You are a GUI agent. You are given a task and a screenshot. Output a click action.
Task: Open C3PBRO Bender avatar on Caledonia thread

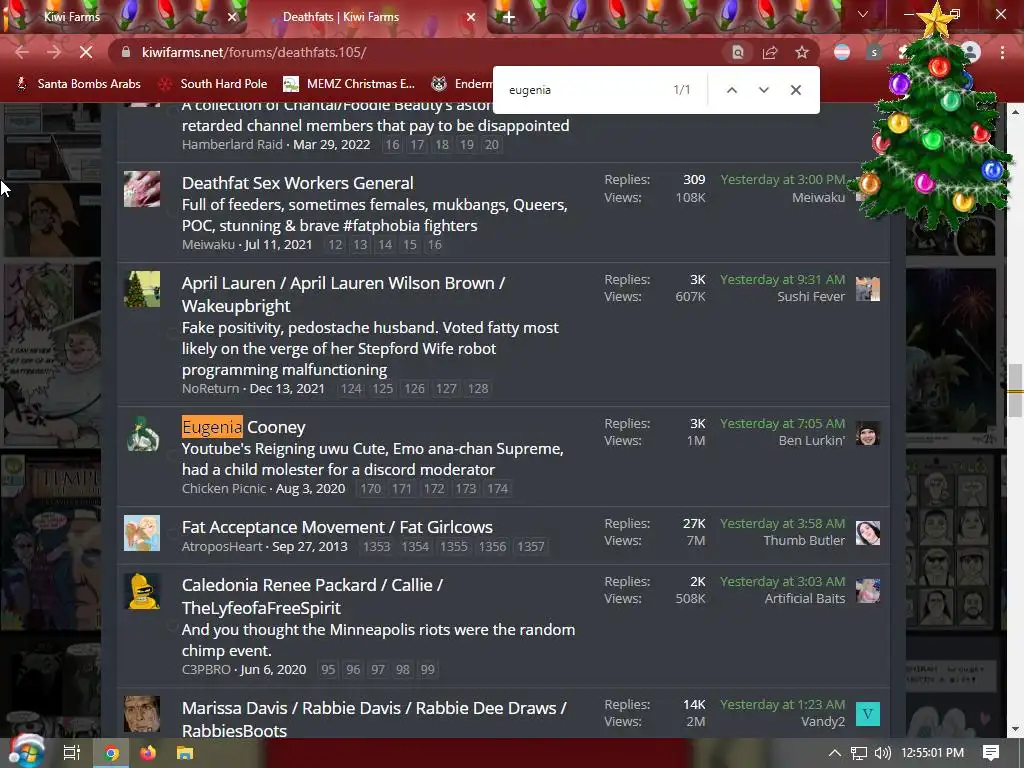(142, 591)
